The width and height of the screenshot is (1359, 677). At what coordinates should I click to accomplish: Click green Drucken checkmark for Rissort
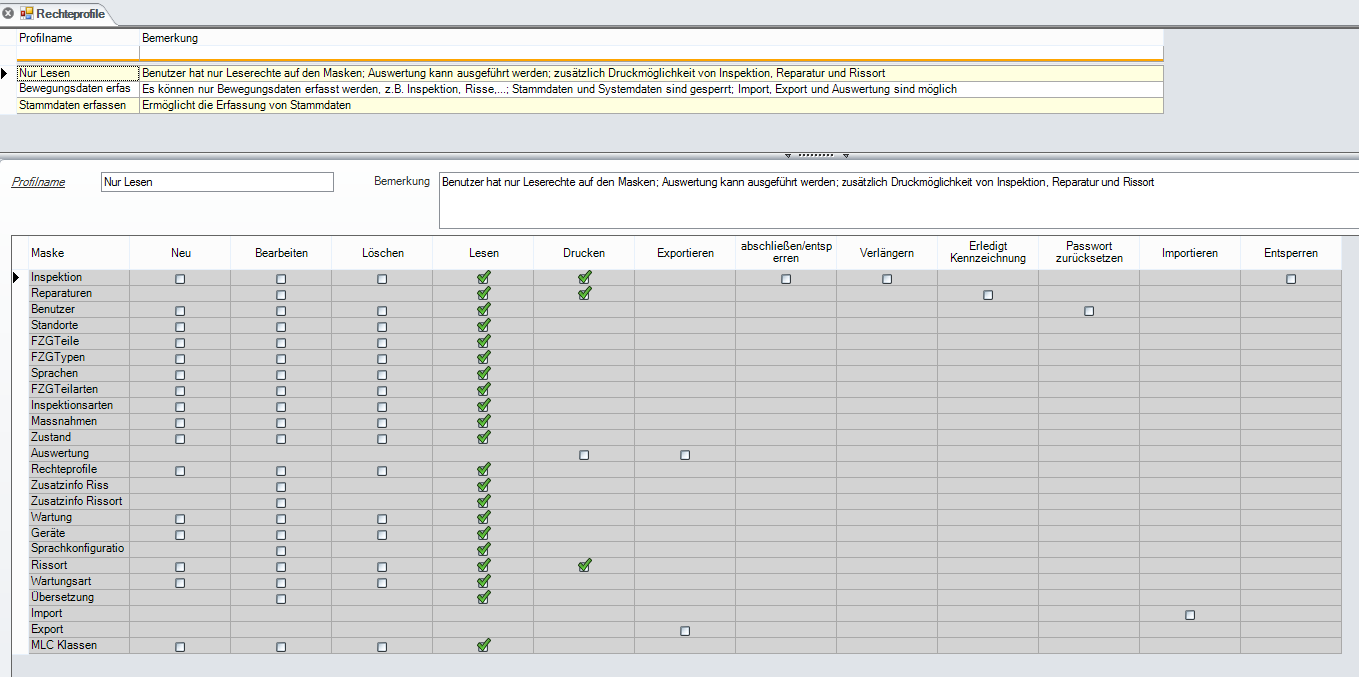[x=585, y=566]
